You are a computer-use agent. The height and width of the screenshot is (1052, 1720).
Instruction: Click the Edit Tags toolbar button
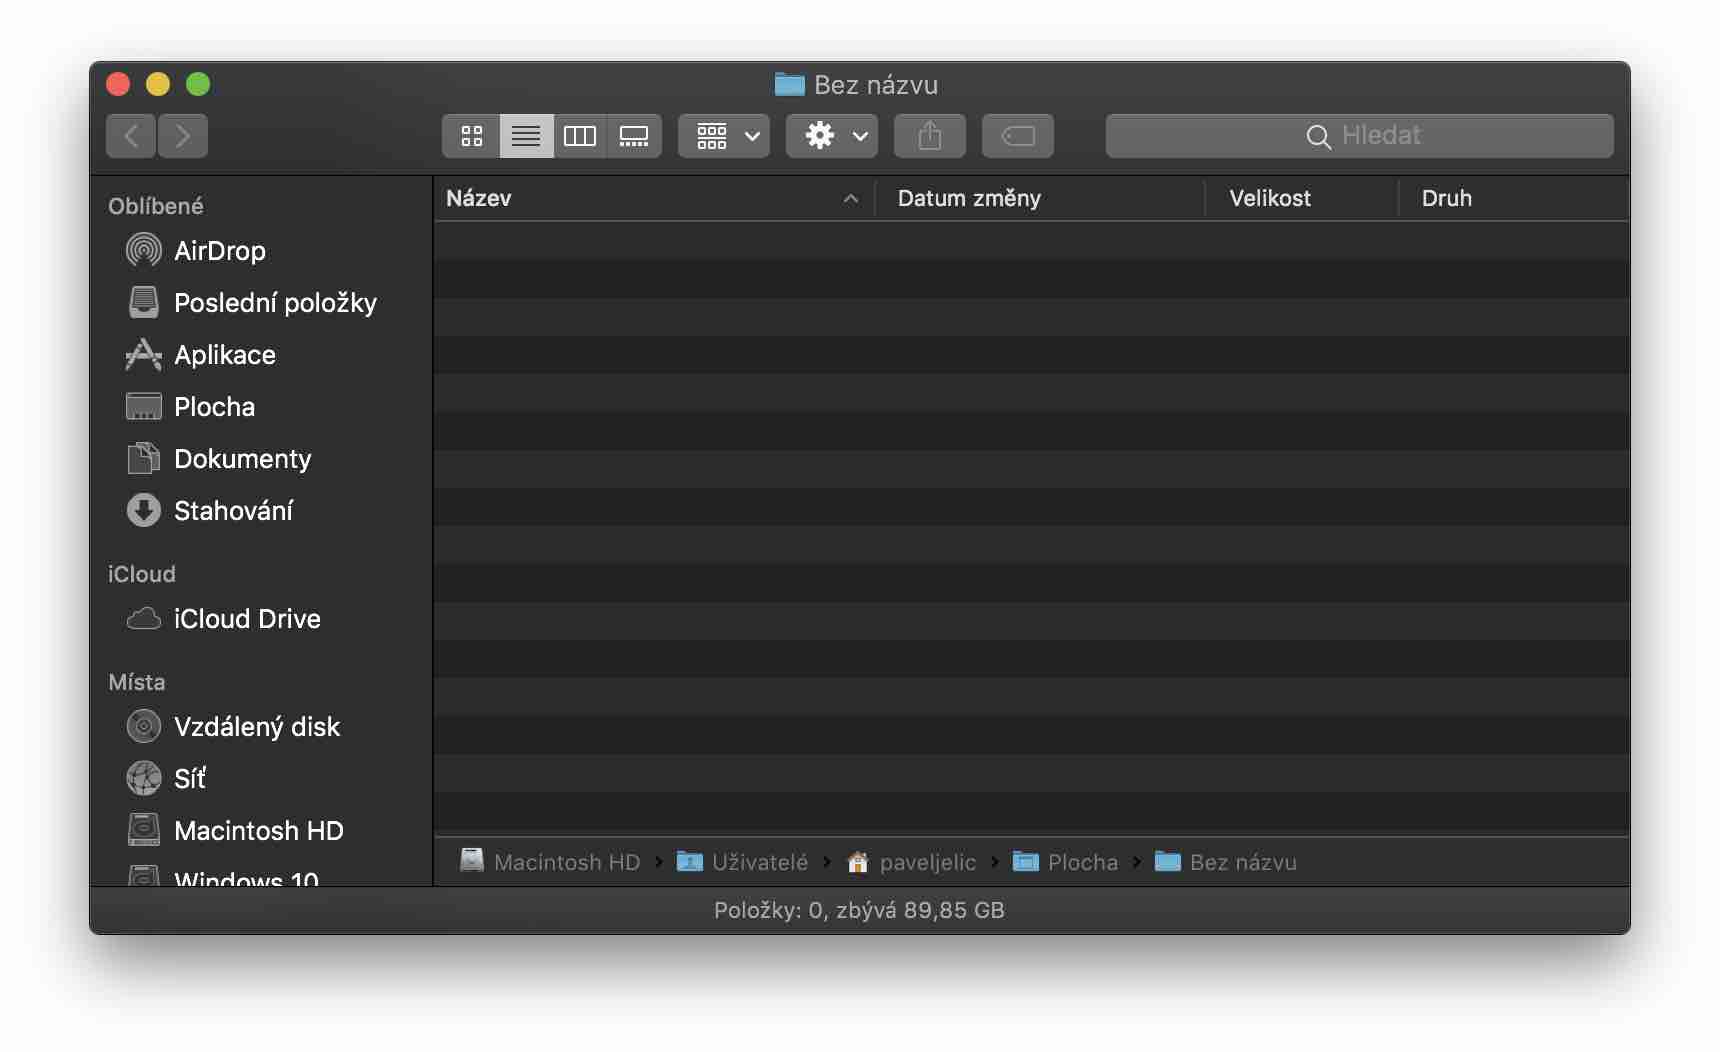point(1018,136)
